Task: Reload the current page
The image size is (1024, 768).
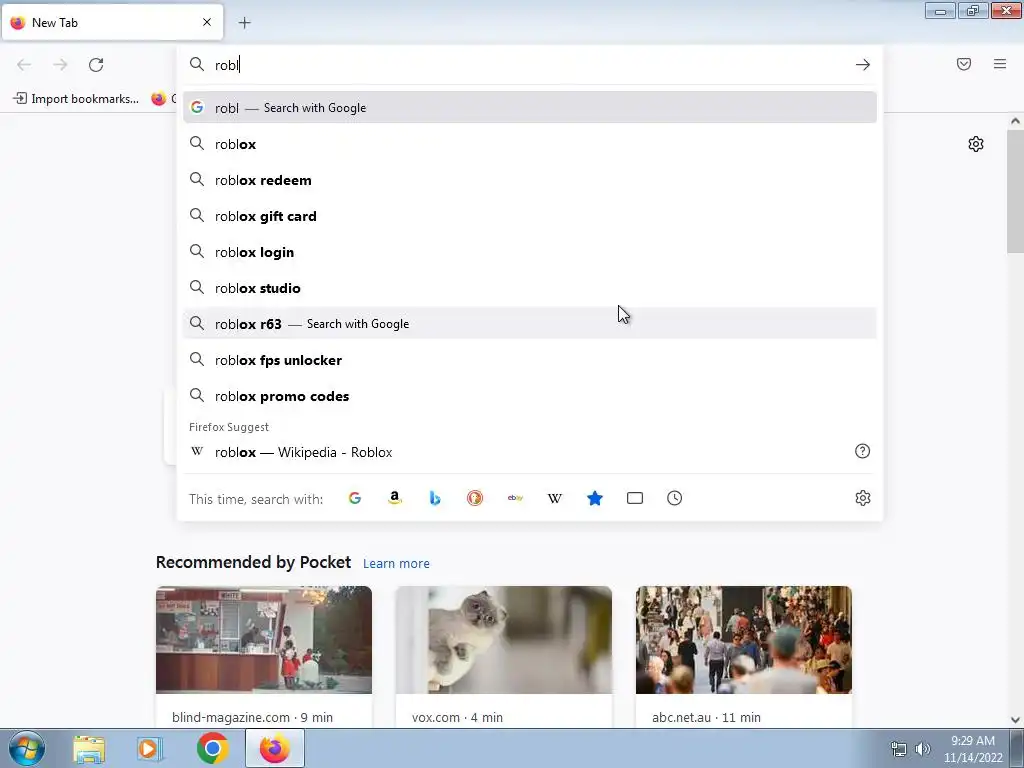Action: tap(96, 65)
